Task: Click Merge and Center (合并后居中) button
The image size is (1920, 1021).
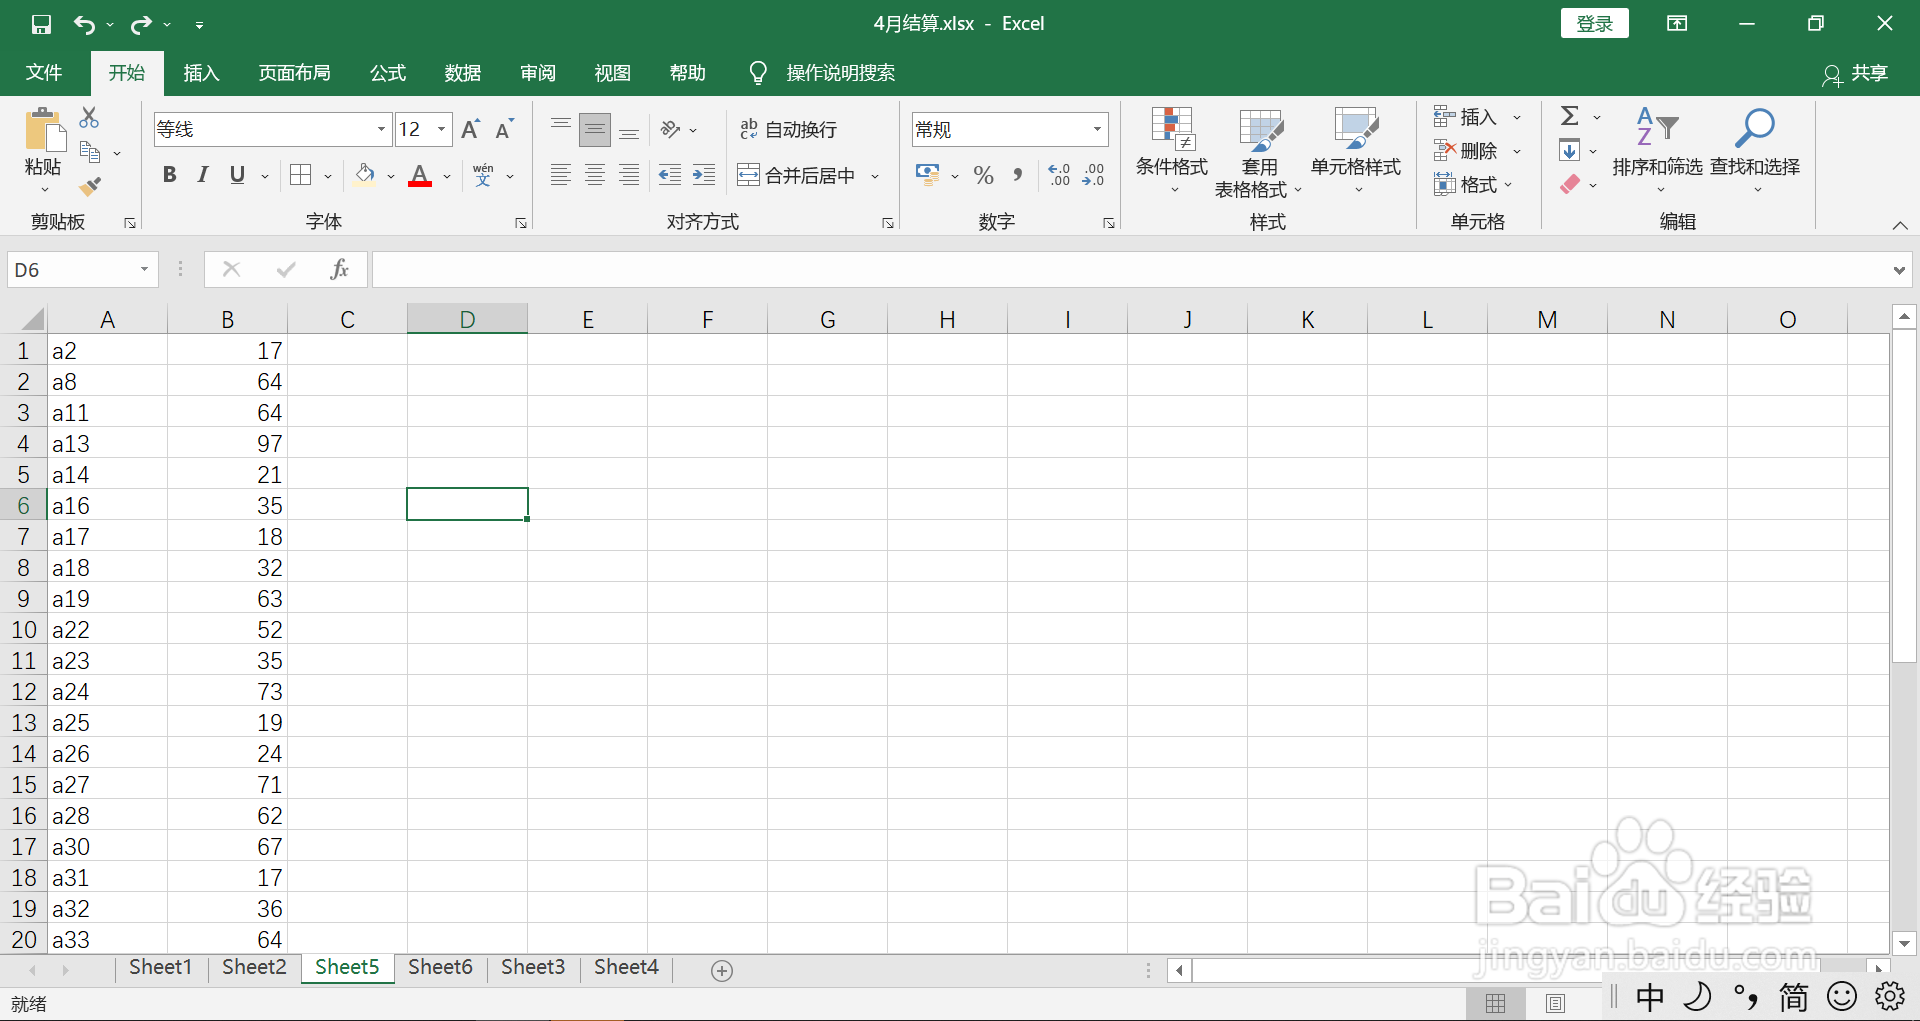Action: (797, 176)
